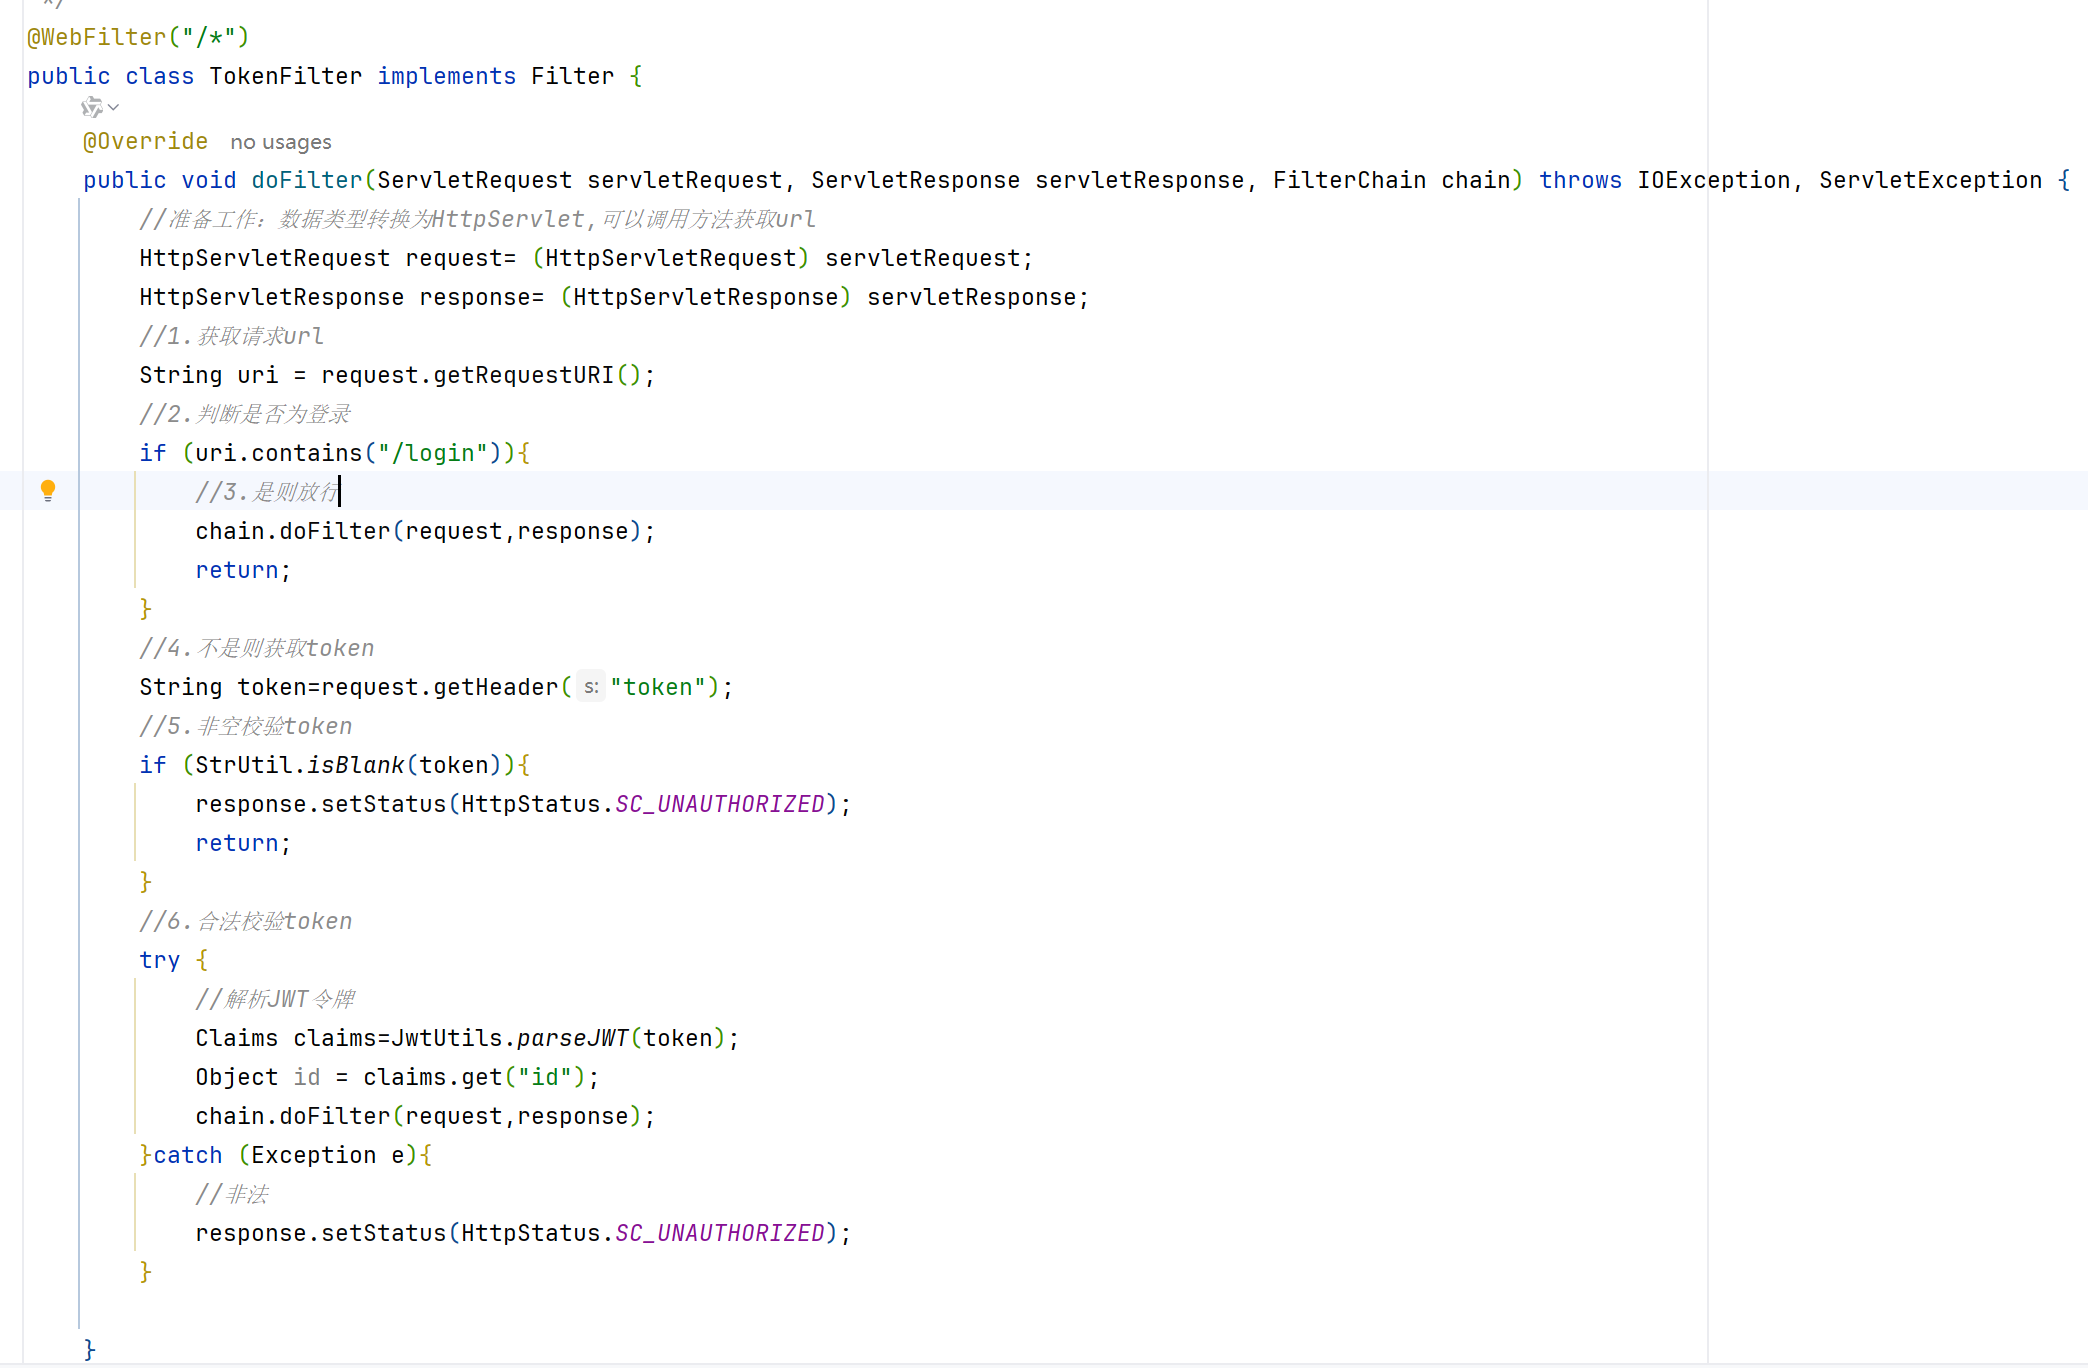This screenshot has width=2088, height=1368.
Task: Click the 'catch' keyword
Action: pos(188,1155)
